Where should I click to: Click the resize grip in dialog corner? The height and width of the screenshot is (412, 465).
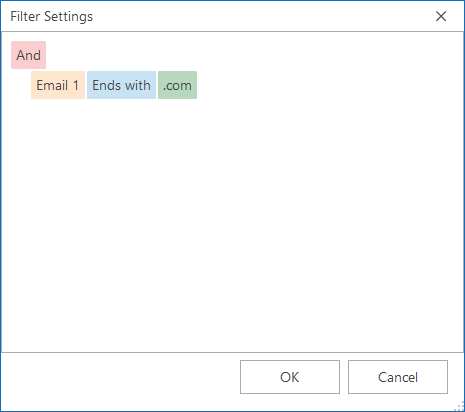[460, 407]
